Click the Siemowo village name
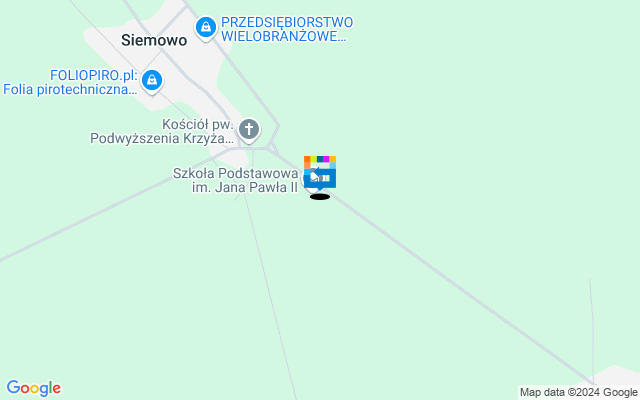This screenshot has width=640, height=400. pyautogui.click(x=154, y=40)
